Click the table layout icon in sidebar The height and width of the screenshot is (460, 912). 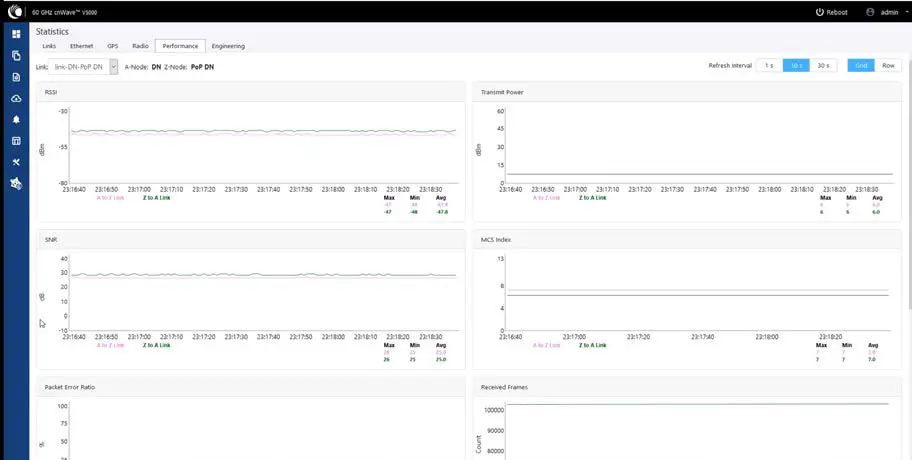click(16, 141)
